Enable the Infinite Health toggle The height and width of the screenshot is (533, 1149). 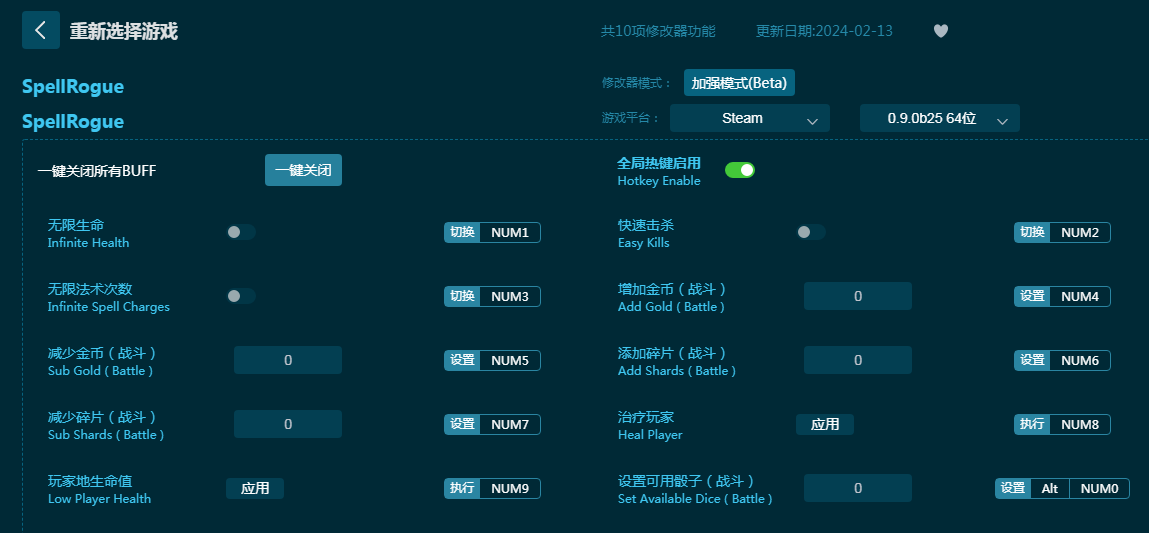pyautogui.click(x=240, y=232)
